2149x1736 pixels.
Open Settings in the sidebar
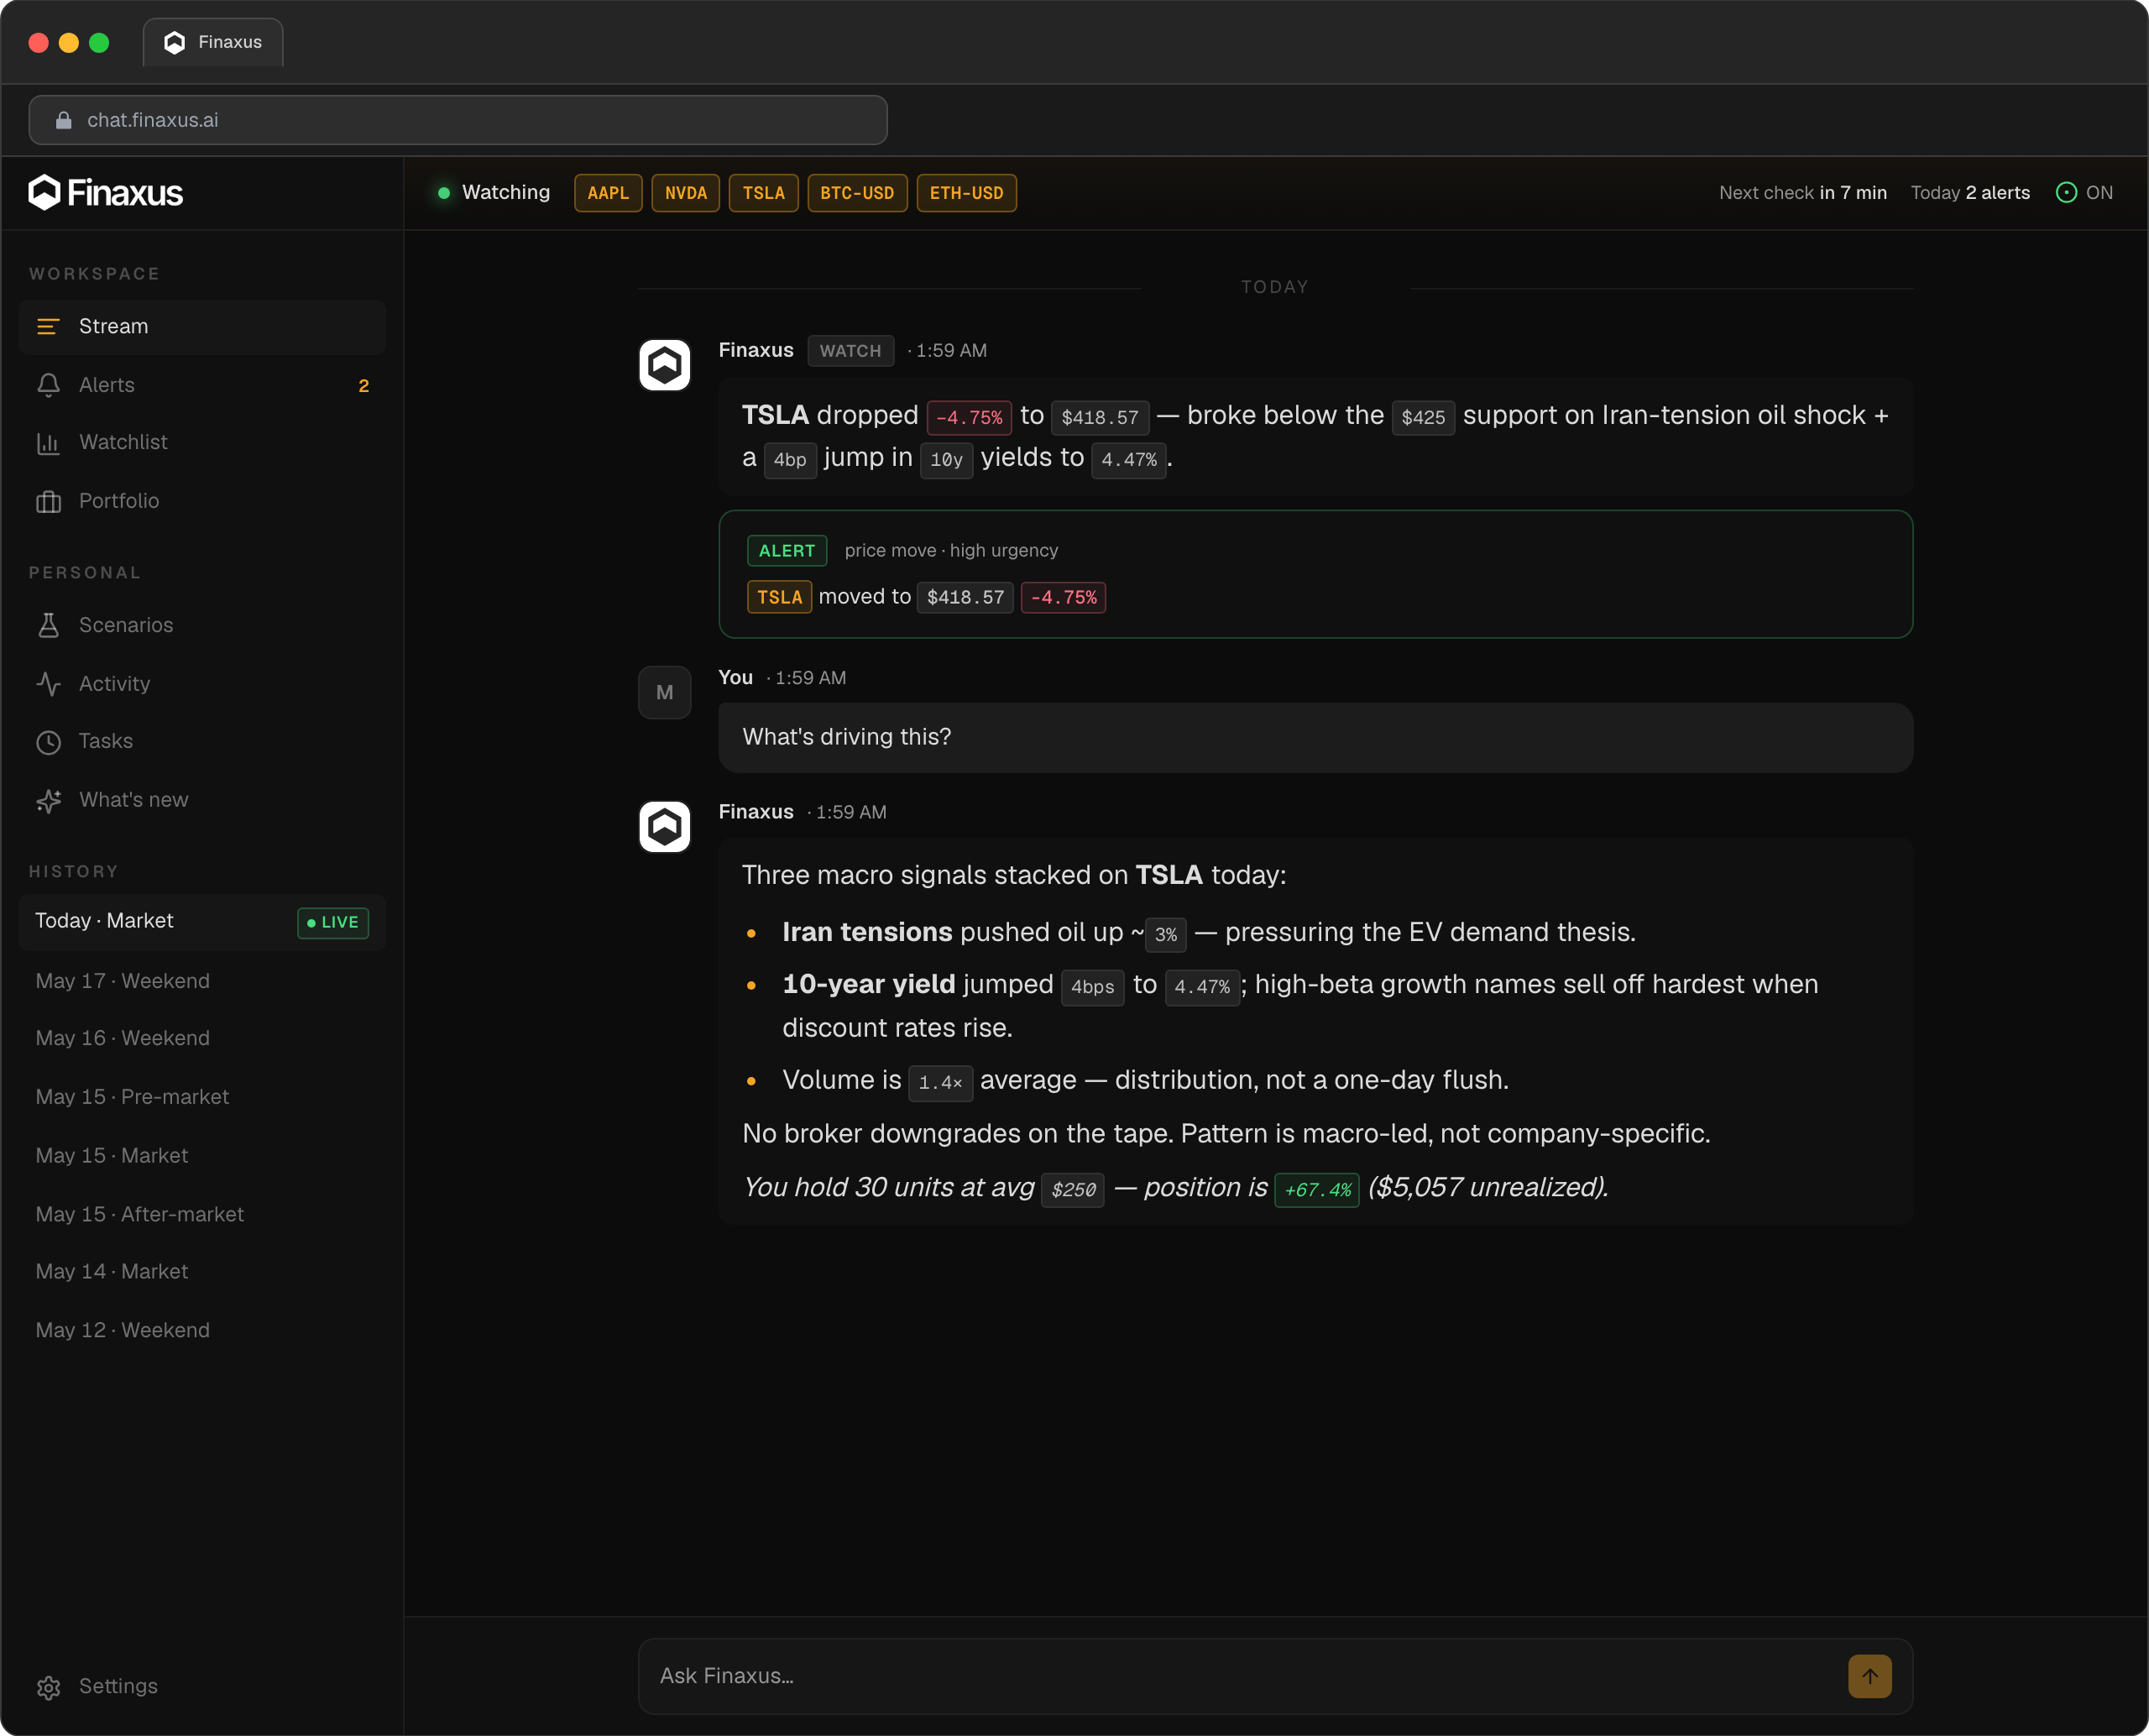pyautogui.click(x=202, y=1687)
